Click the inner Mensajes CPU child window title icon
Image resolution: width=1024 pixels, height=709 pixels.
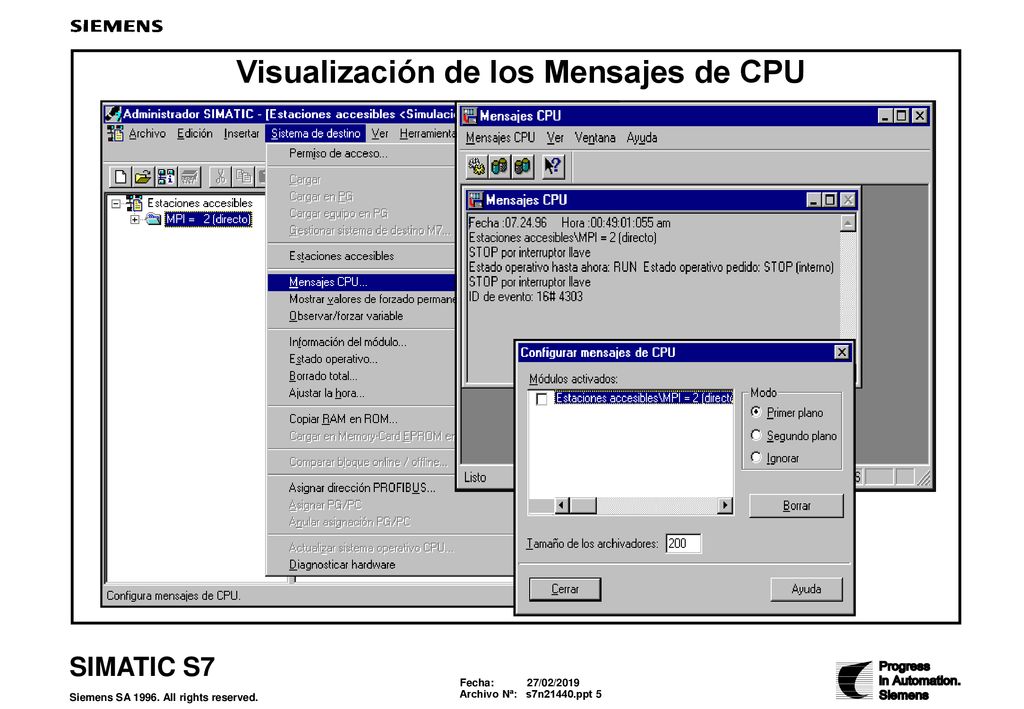(475, 200)
